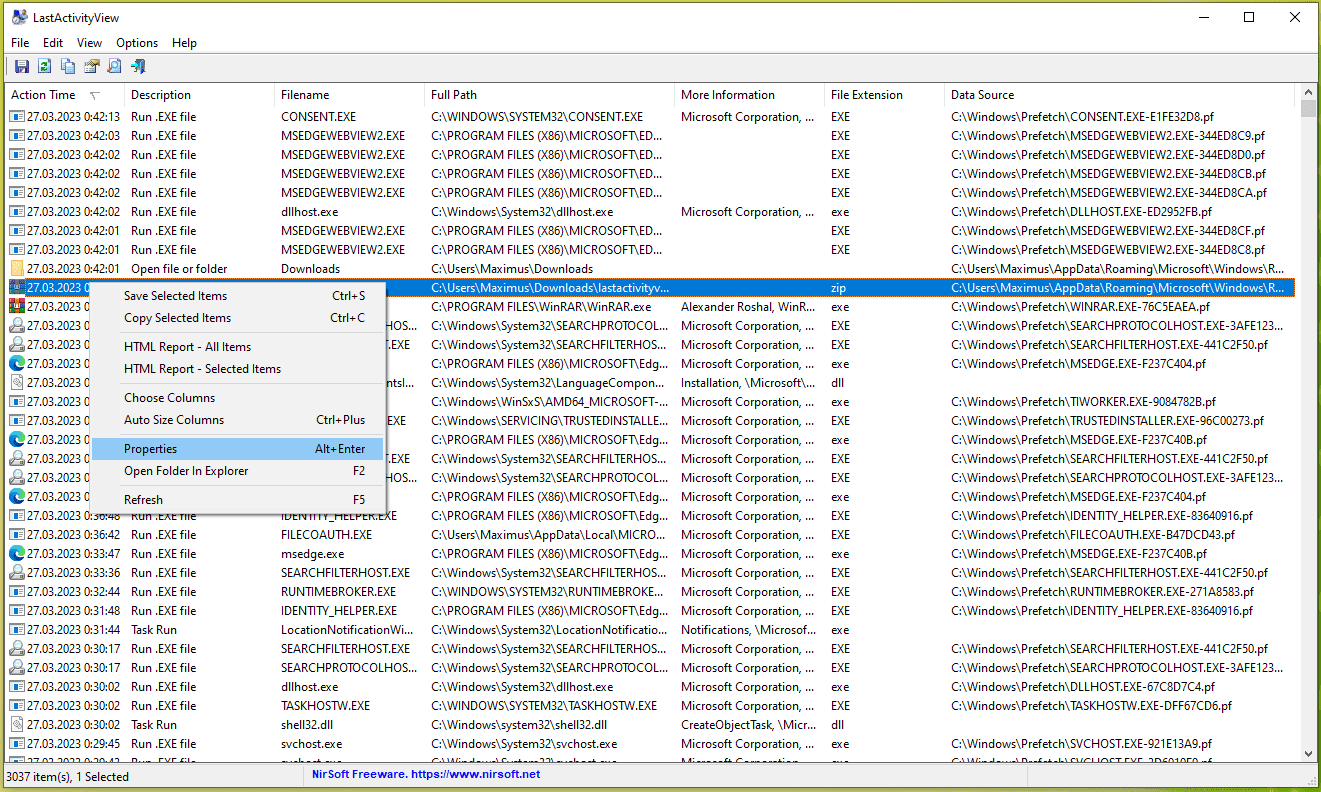Click the 'zip' file extension cell

tap(838, 288)
